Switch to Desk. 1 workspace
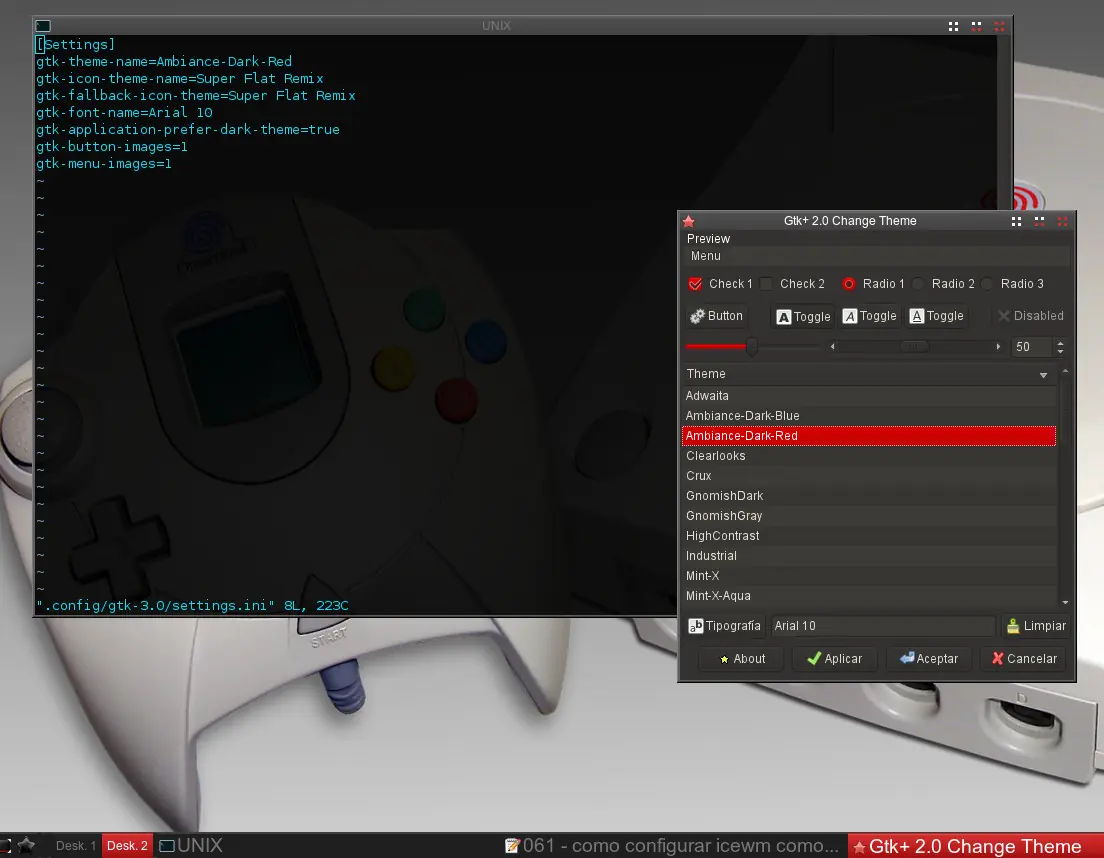The width and height of the screenshot is (1104, 858). pyautogui.click(x=76, y=845)
